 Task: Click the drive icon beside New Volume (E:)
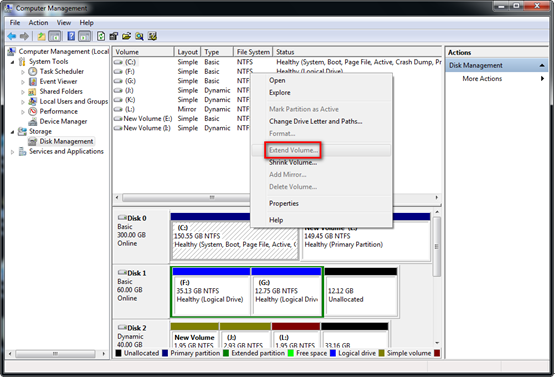coord(118,119)
